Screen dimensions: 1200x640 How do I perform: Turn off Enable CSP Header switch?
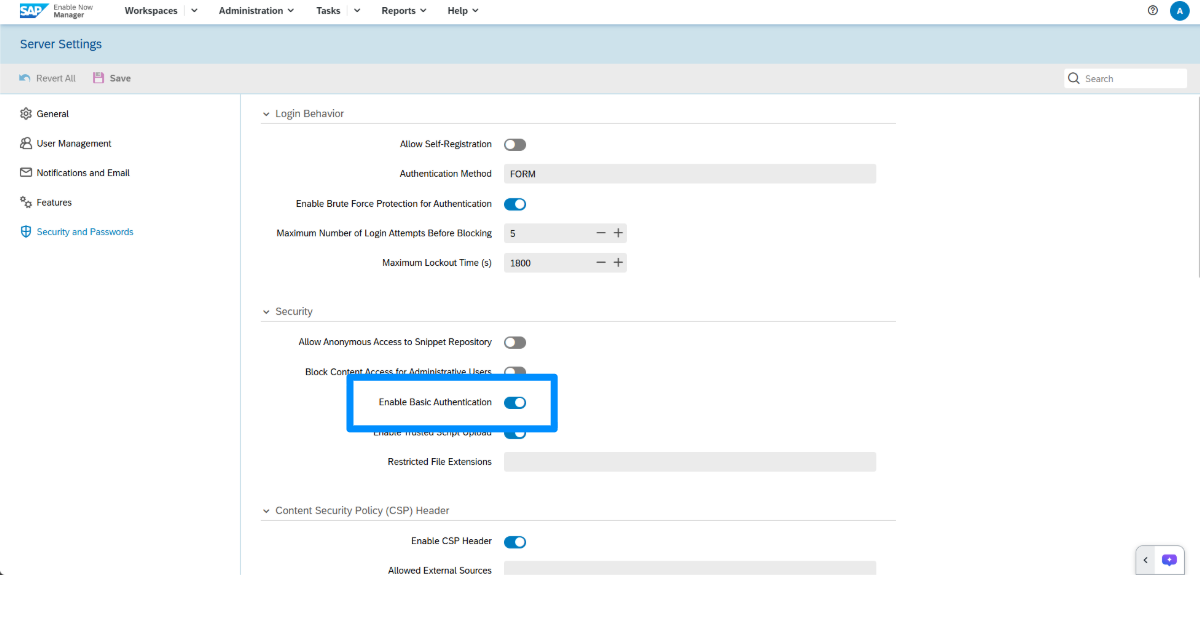coord(515,542)
